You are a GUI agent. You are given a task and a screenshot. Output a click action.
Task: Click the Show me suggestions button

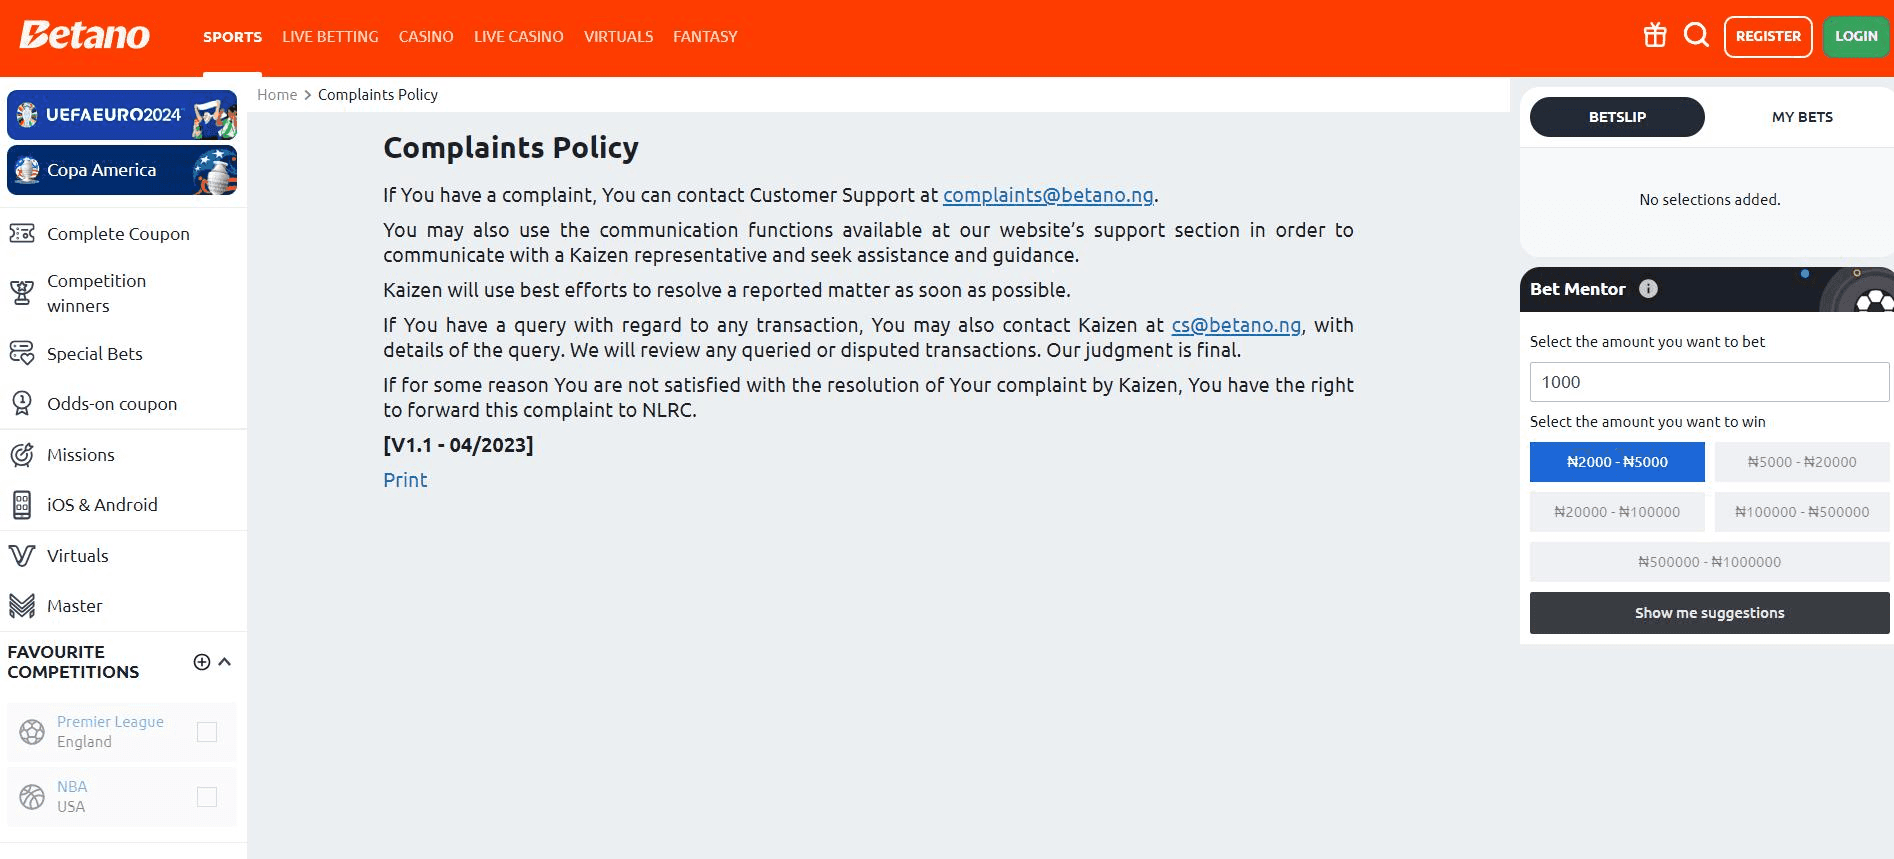(1709, 613)
